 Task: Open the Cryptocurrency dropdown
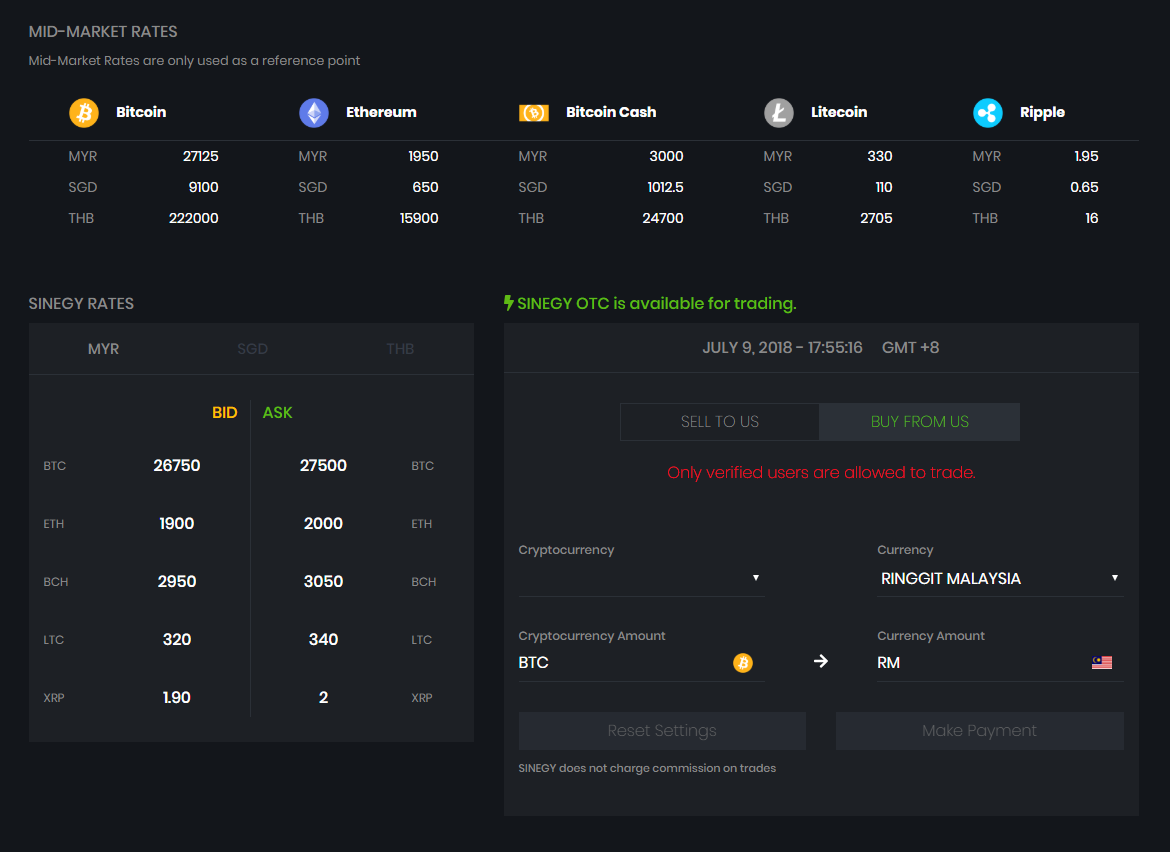[x=641, y=578]
